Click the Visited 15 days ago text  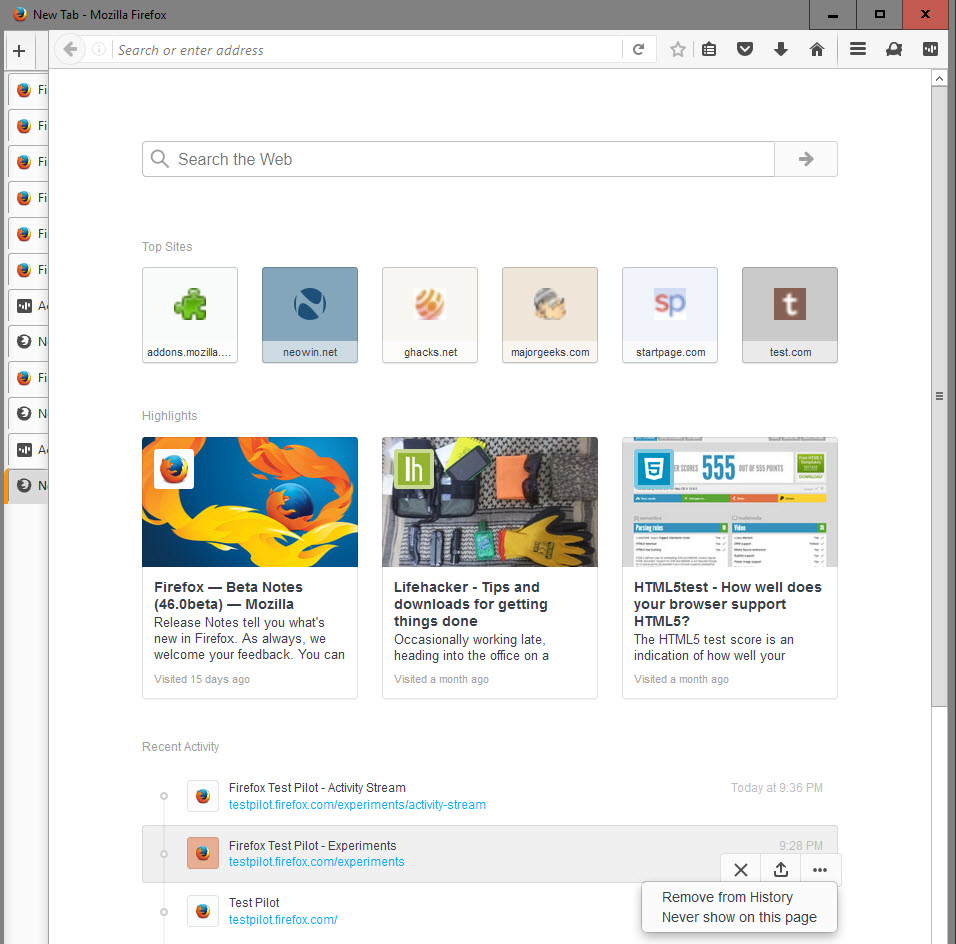(x=202, y=679)
